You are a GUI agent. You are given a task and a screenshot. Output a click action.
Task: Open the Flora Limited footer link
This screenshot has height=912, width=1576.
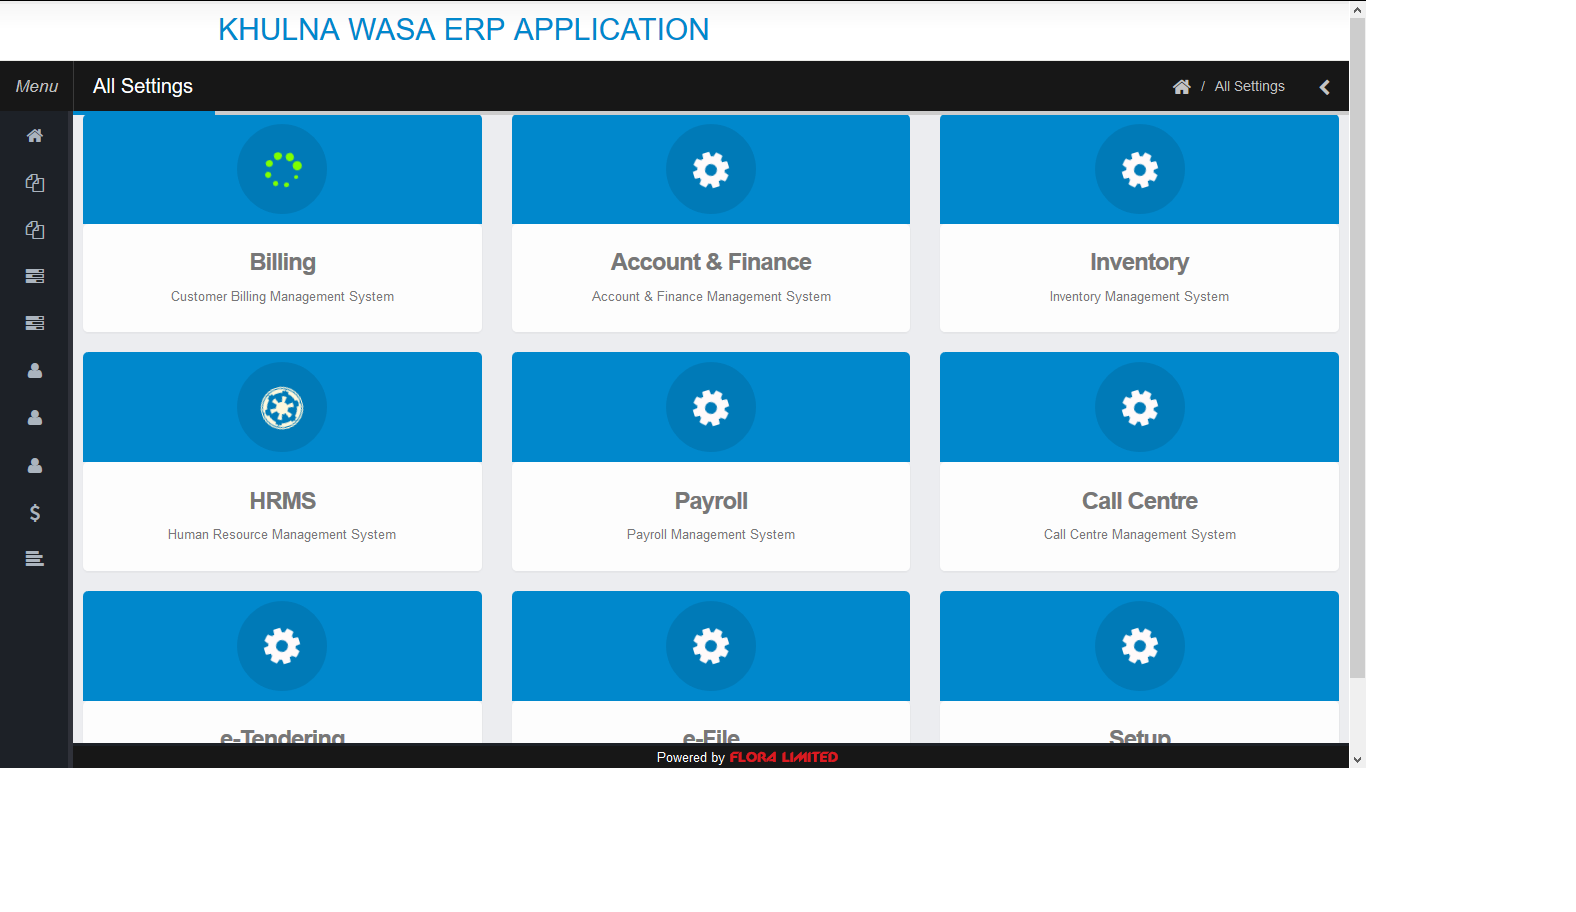(x=783, y=757)
